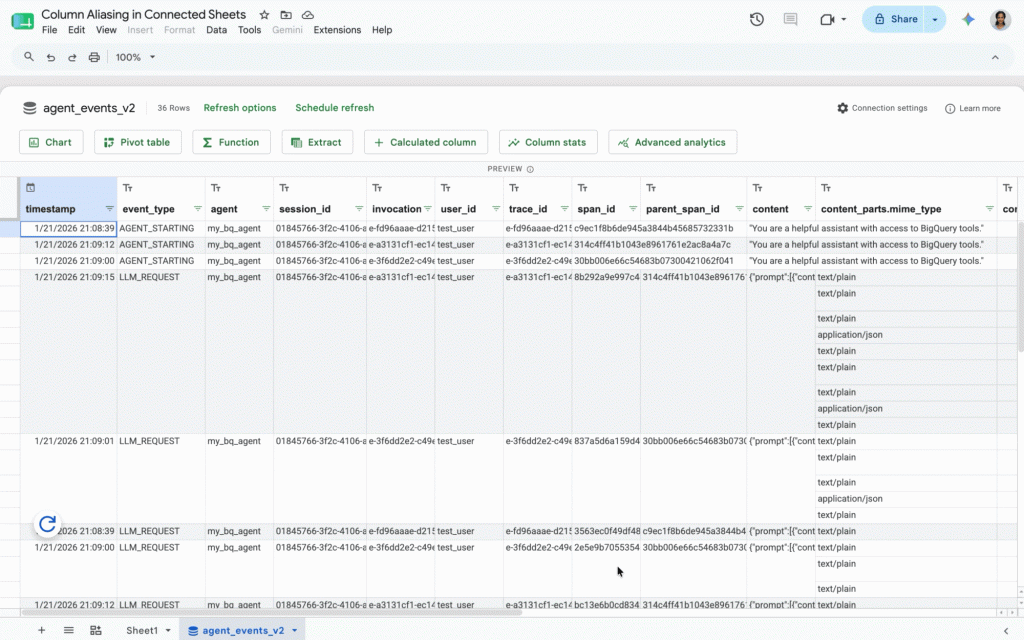The width and height of the screenshot is (1024, 640).
Task: Click the refresh circular arrow button
Action: 47,524
